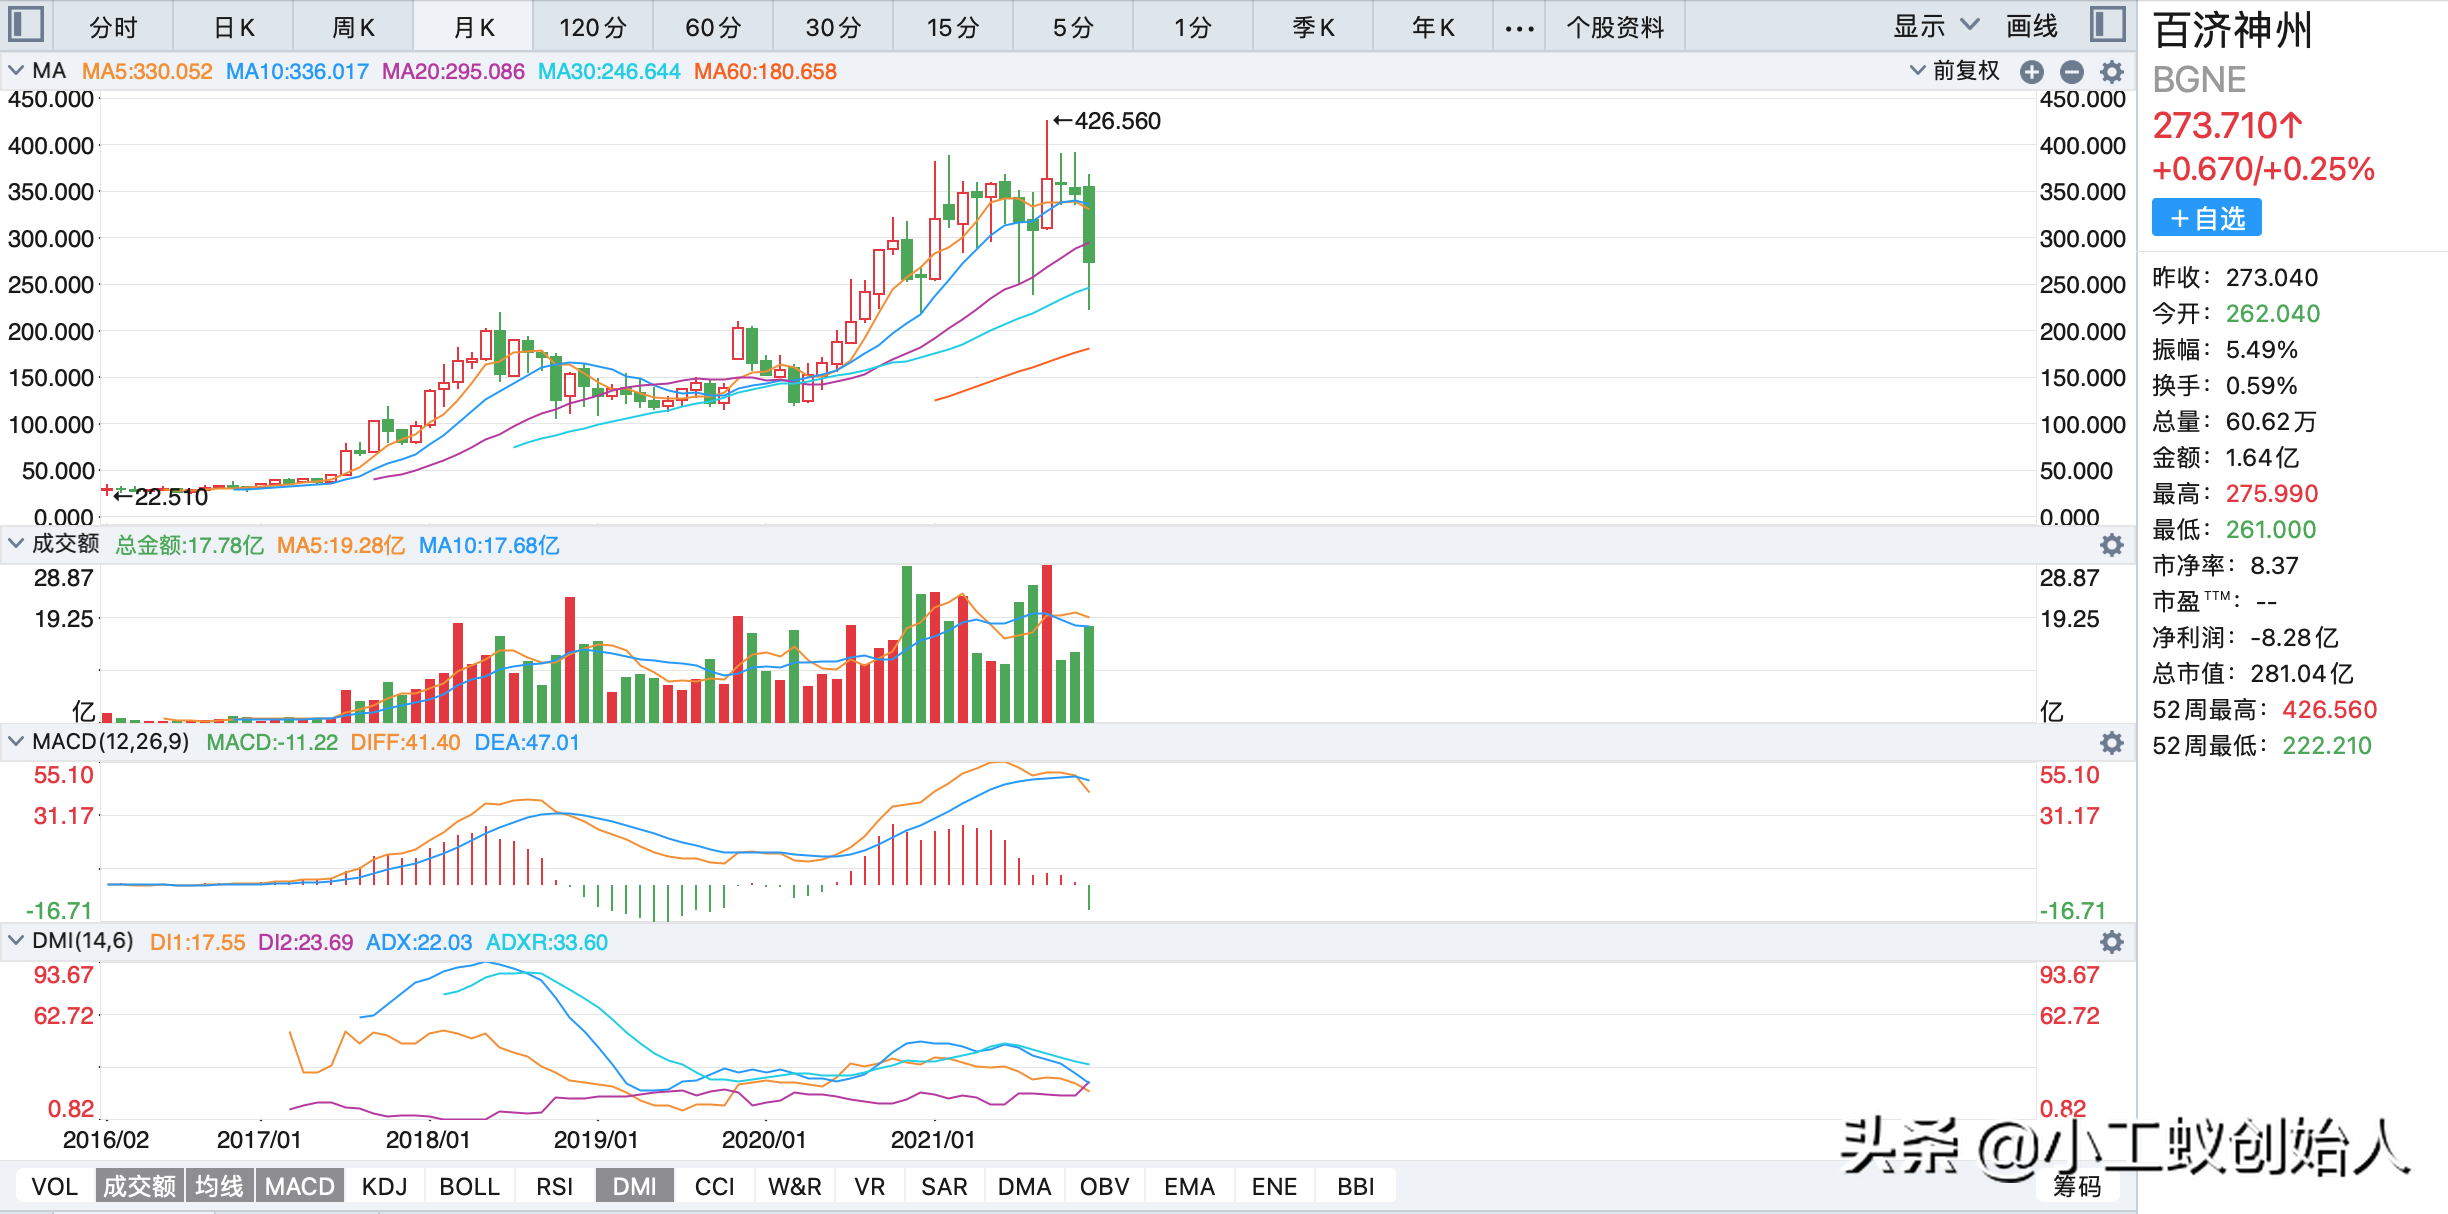
Task: Toggle the 均线 moving average indicator
Action: [x=219, y=1187]
